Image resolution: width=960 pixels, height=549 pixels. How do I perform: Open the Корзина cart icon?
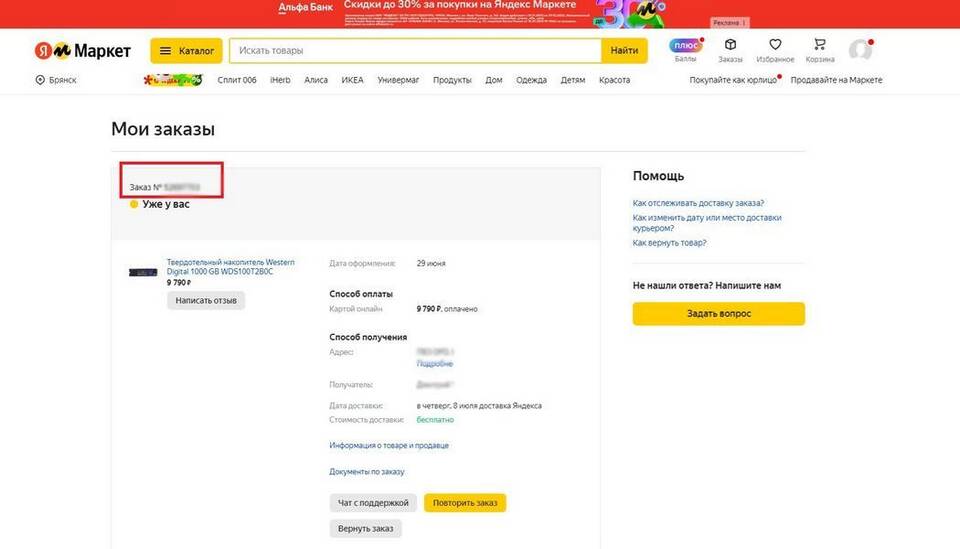[x=820, y=50]
